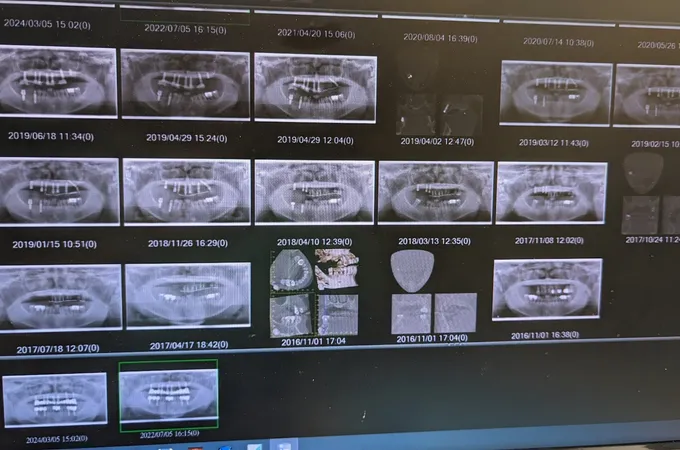
Task: Open the panoramic X-ray dated 2019/06/18 11:34
Action: 58,83
